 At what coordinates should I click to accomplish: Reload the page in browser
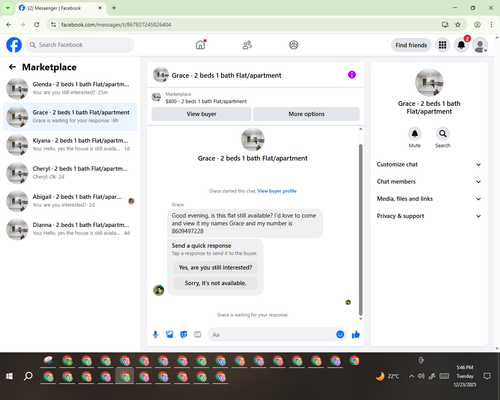click(37, 25)
